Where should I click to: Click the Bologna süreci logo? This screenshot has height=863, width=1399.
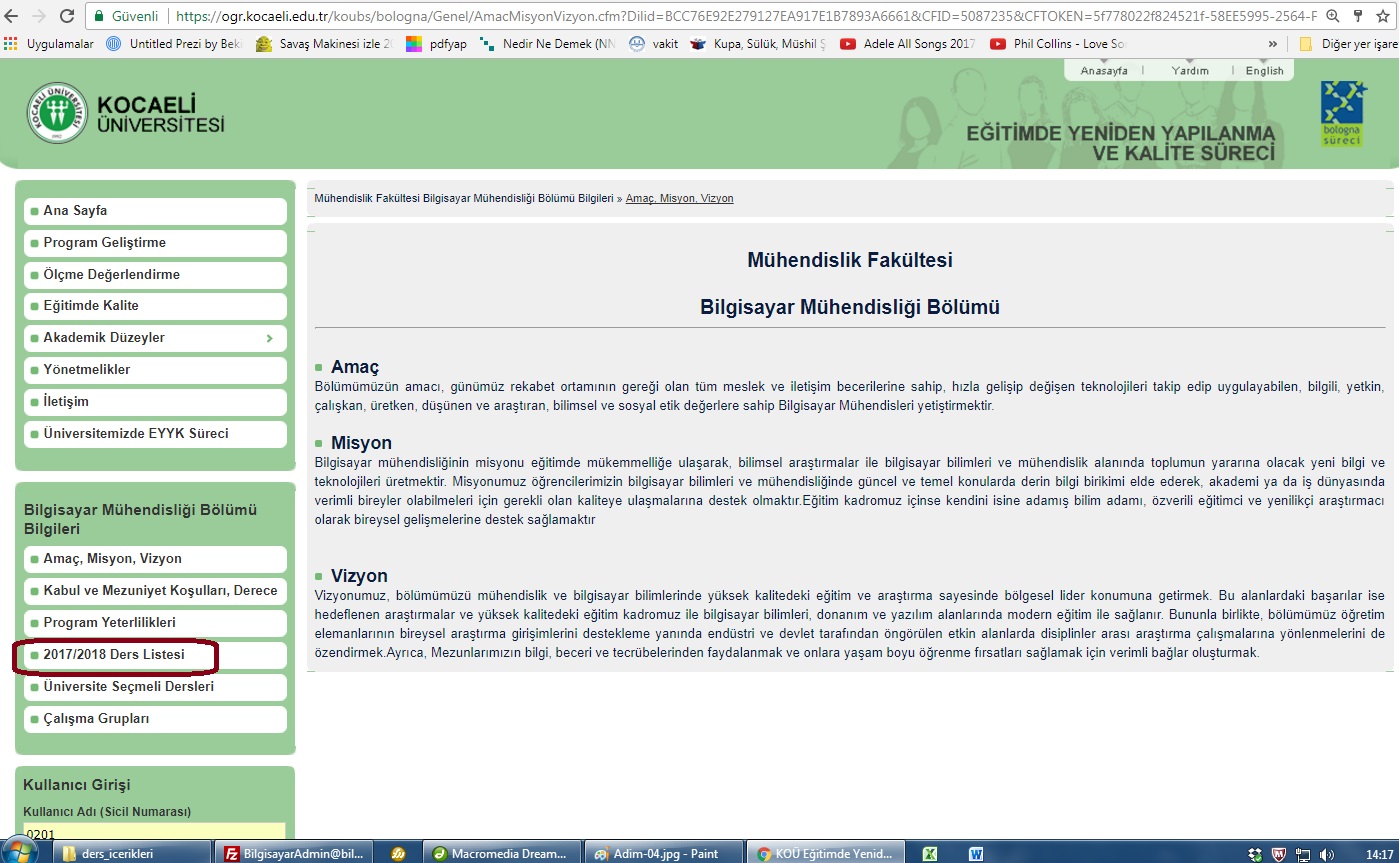point(1341,113)
